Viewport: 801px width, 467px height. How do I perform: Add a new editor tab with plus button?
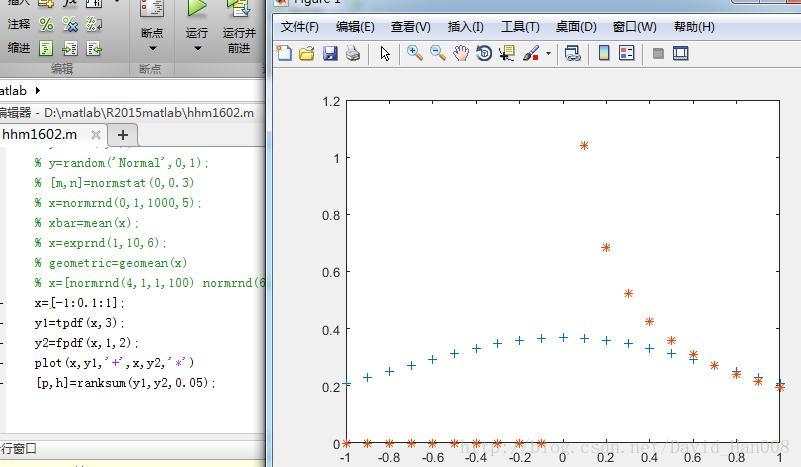(123, 135)
